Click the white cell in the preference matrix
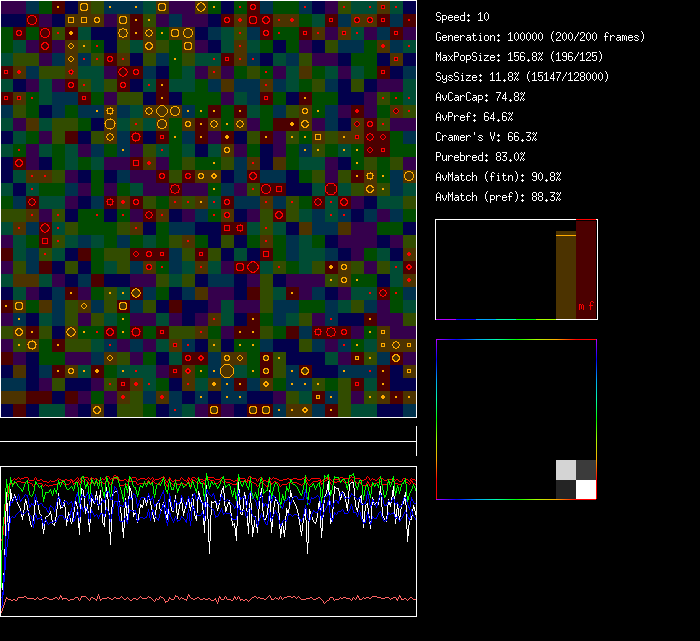The height and width of the screenshot is (641, 700). coord(586,489)
